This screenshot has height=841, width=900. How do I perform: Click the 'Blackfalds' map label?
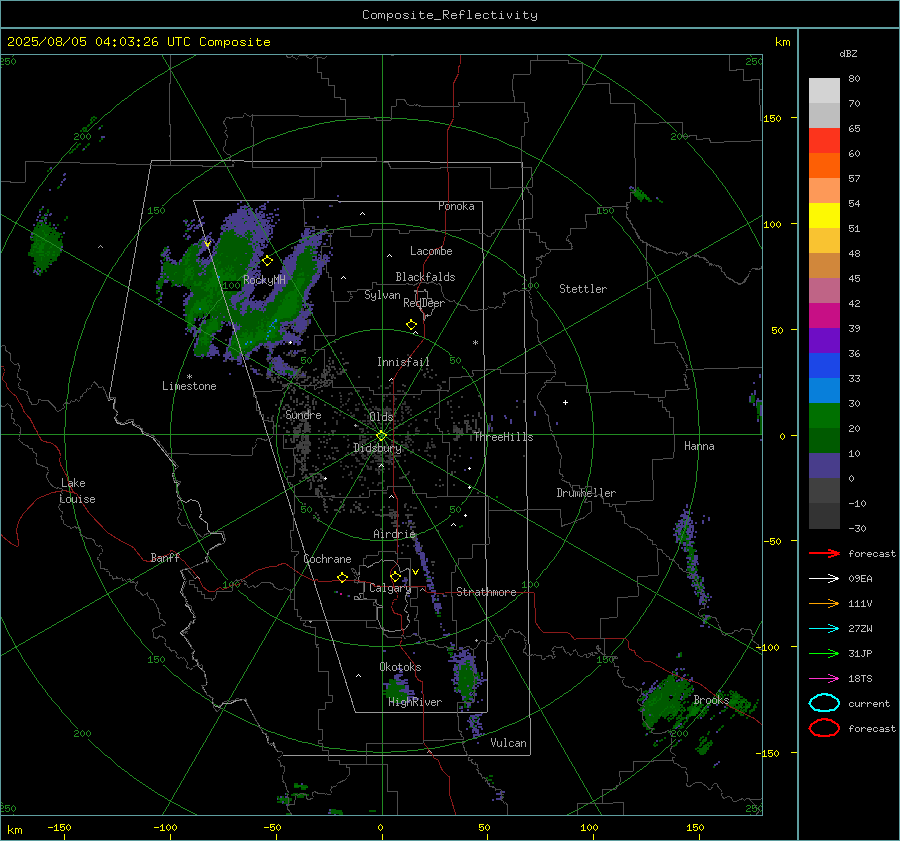(425, 277)
